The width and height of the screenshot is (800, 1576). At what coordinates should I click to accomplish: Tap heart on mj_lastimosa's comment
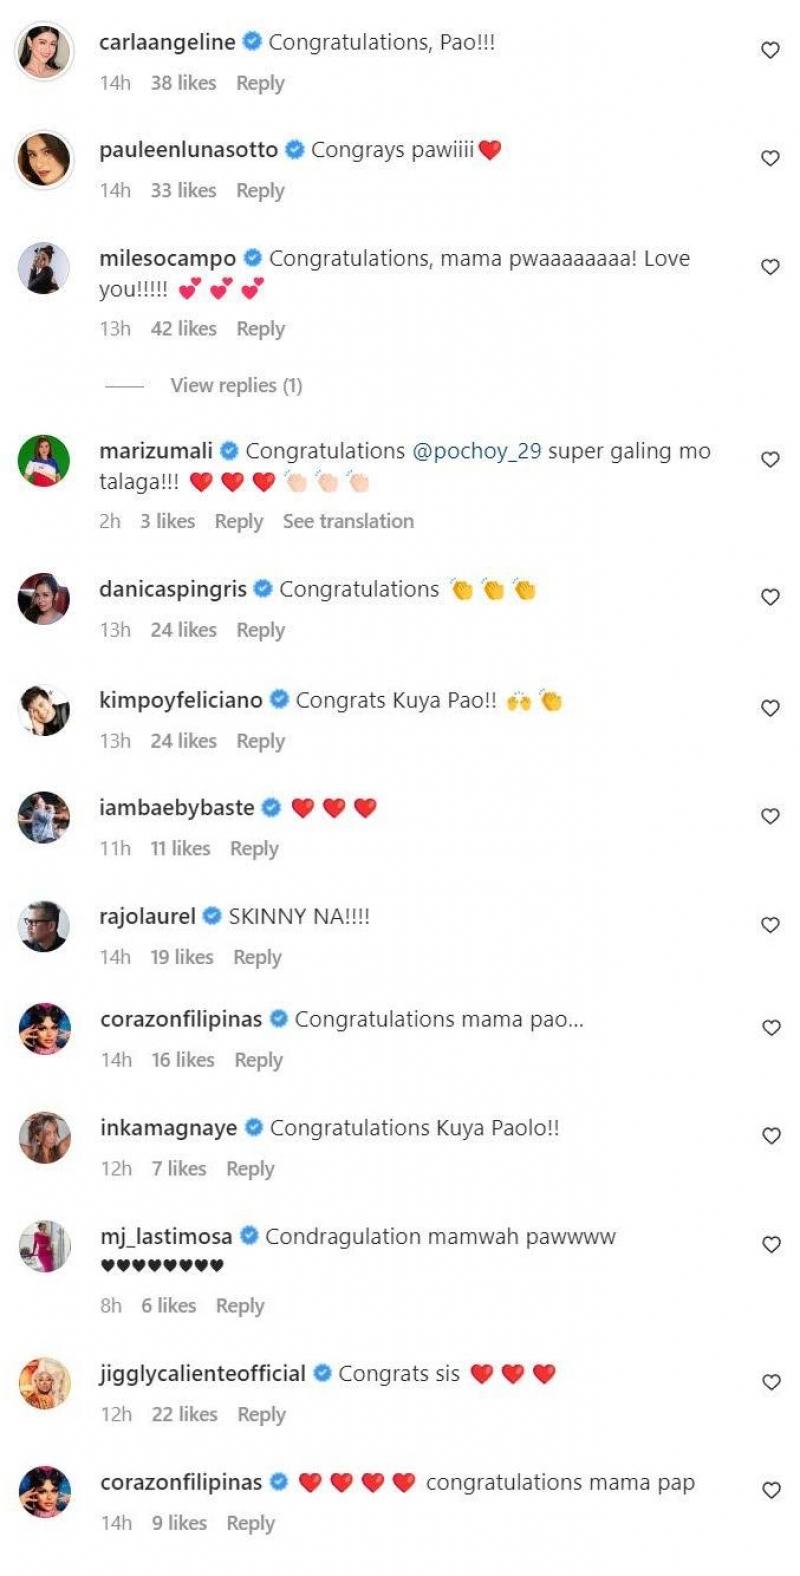tap(770, 1245)
